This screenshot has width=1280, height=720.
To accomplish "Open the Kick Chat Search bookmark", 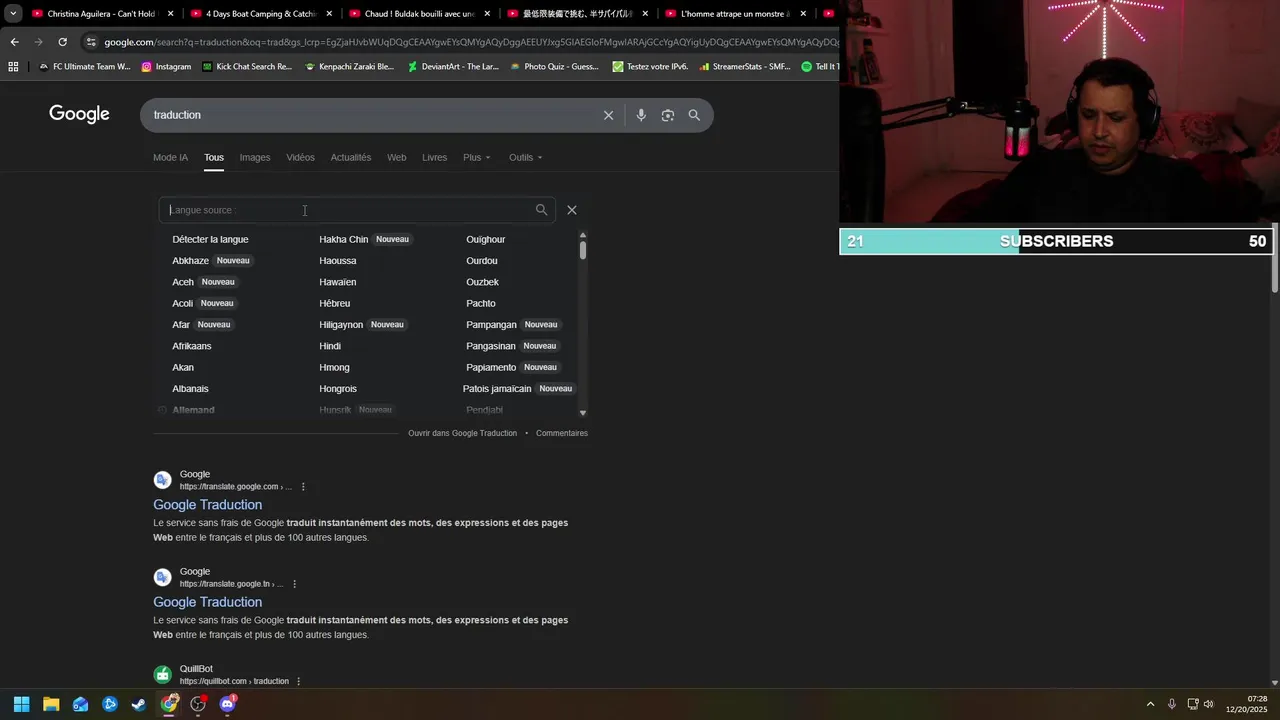I will click(247, 67).
